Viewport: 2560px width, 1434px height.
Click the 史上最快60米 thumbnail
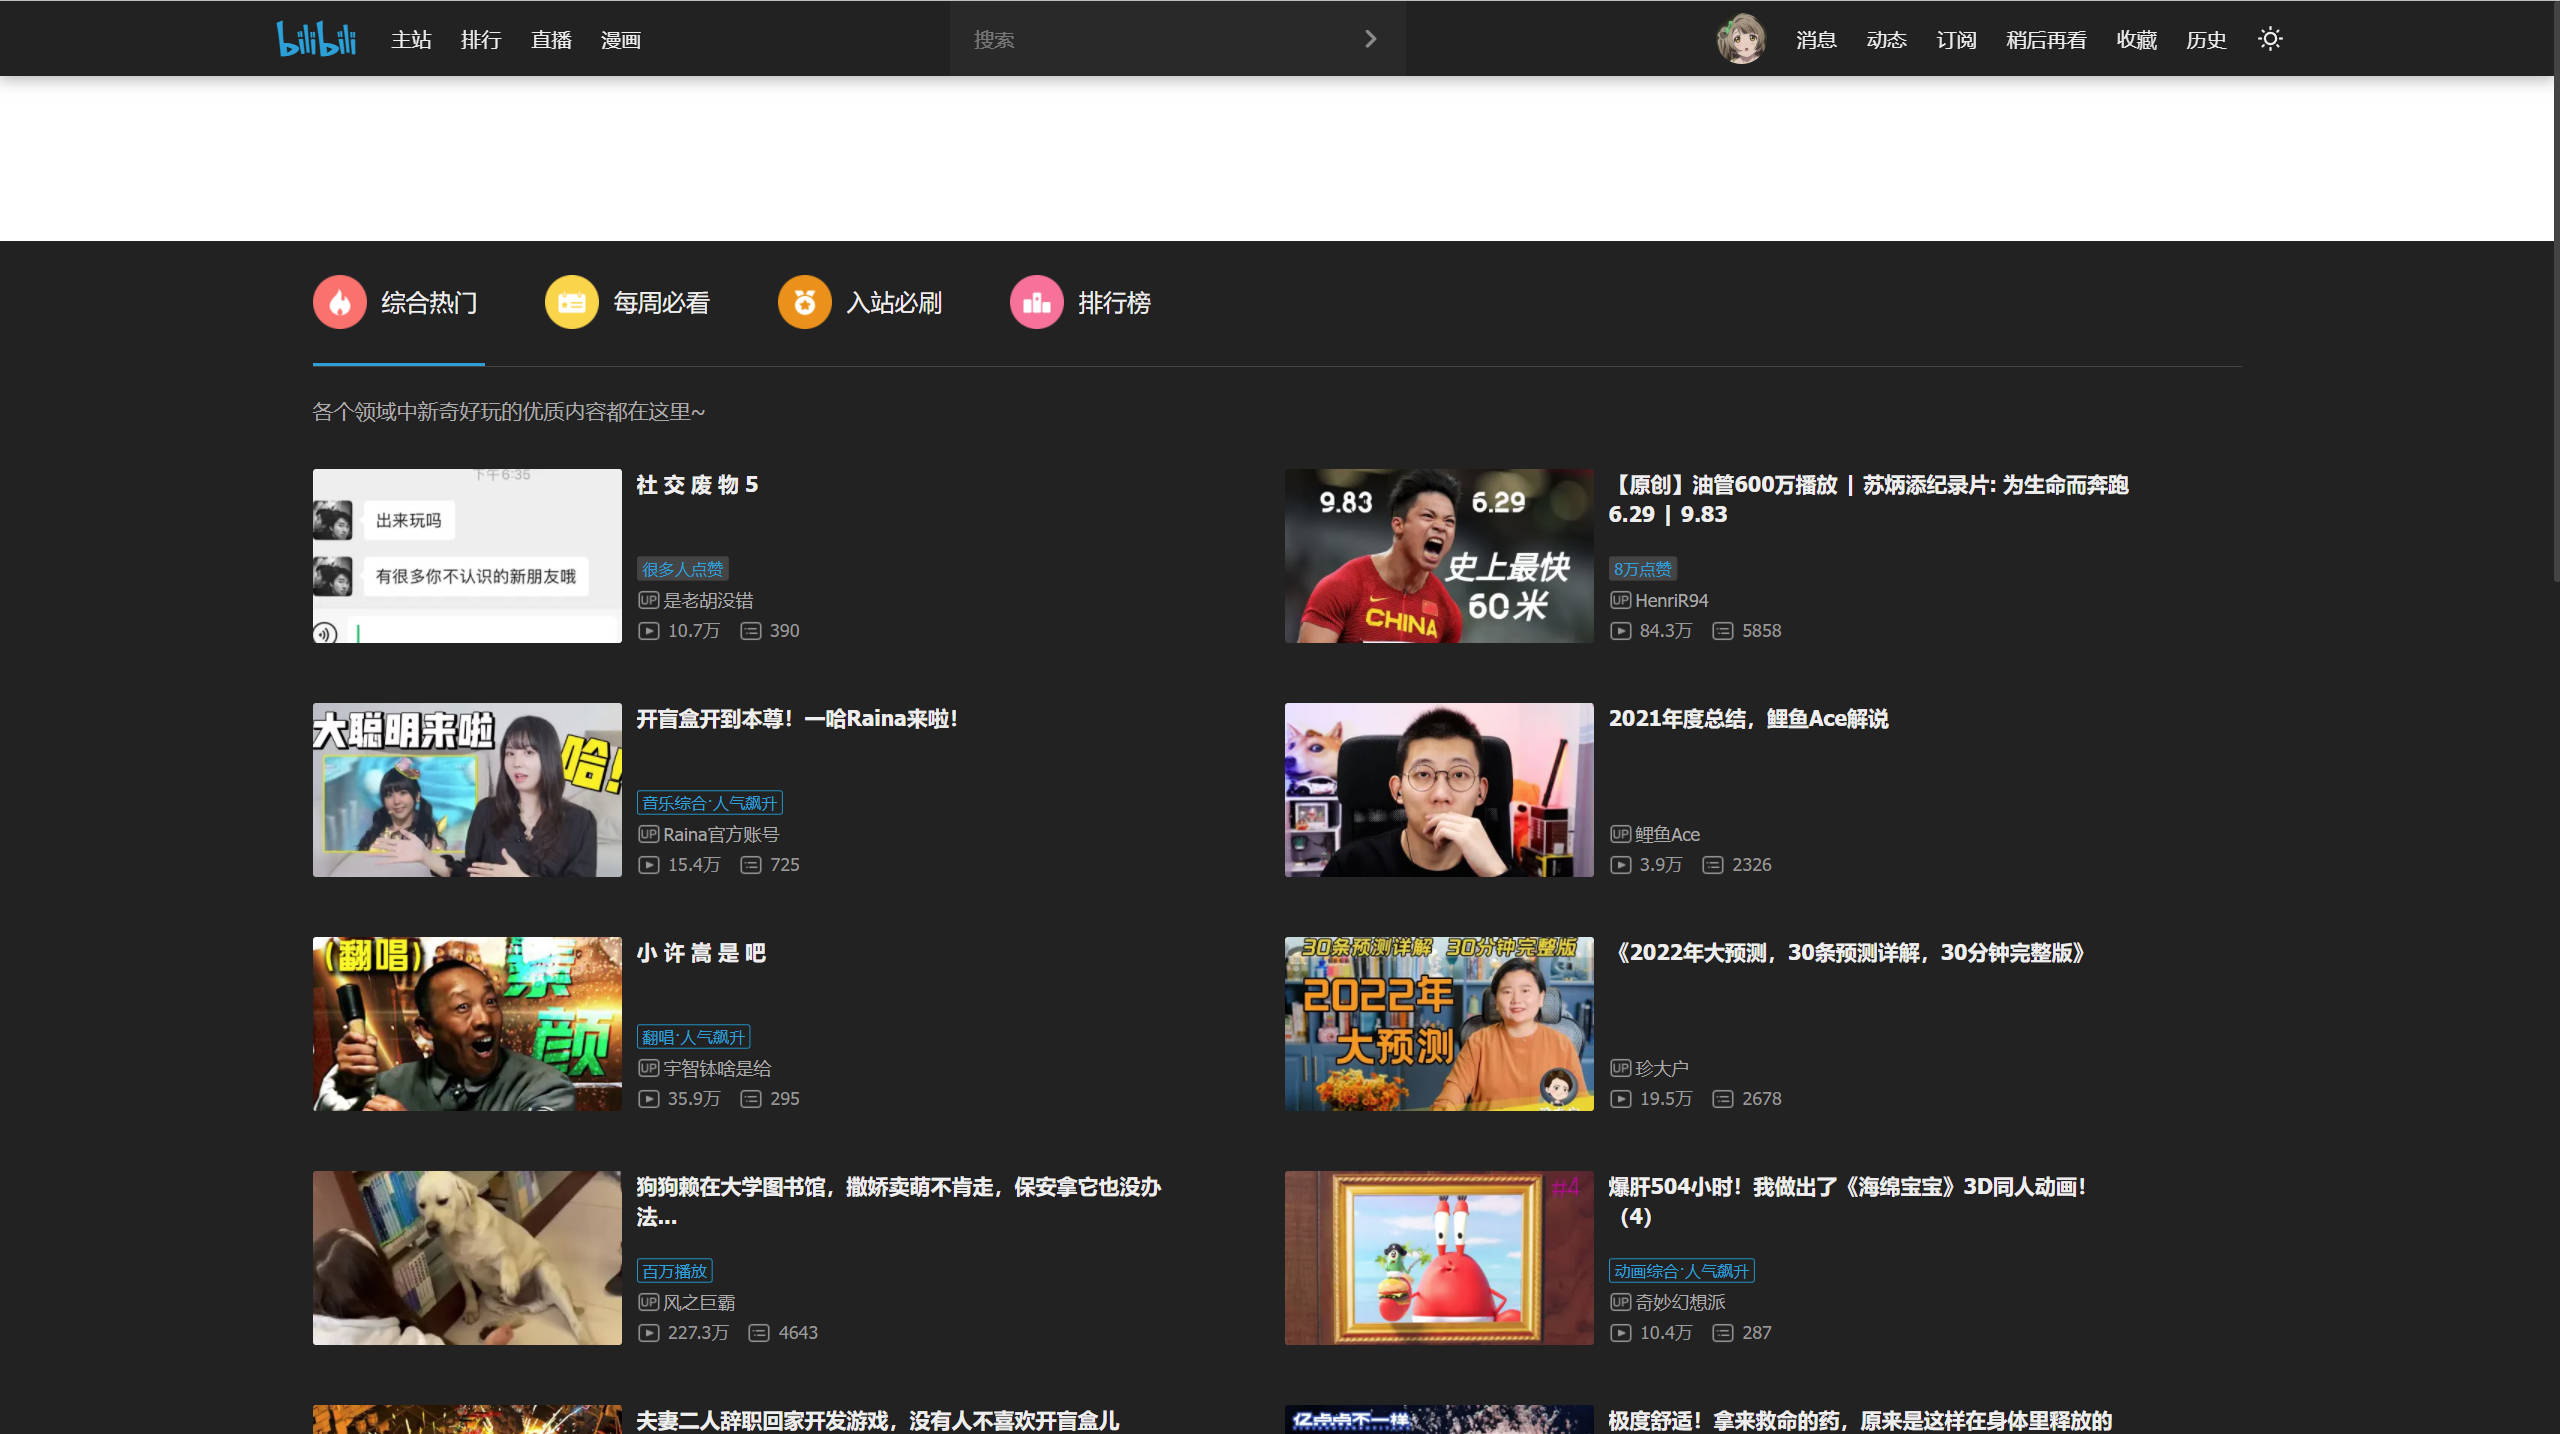[x=1439, y=556]
